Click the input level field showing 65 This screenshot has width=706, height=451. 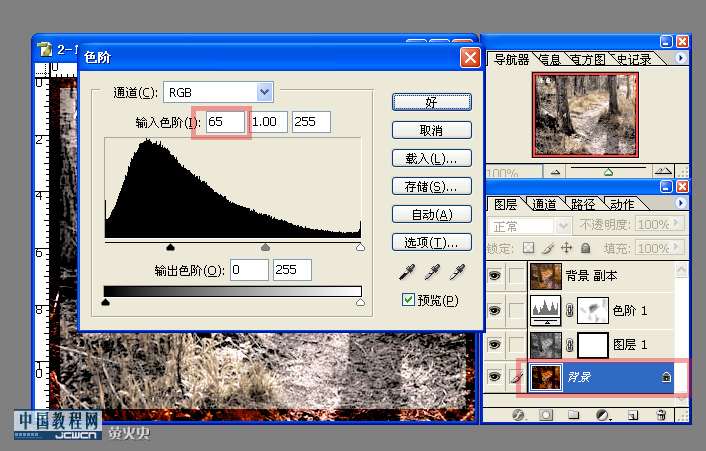pos(226,122)
